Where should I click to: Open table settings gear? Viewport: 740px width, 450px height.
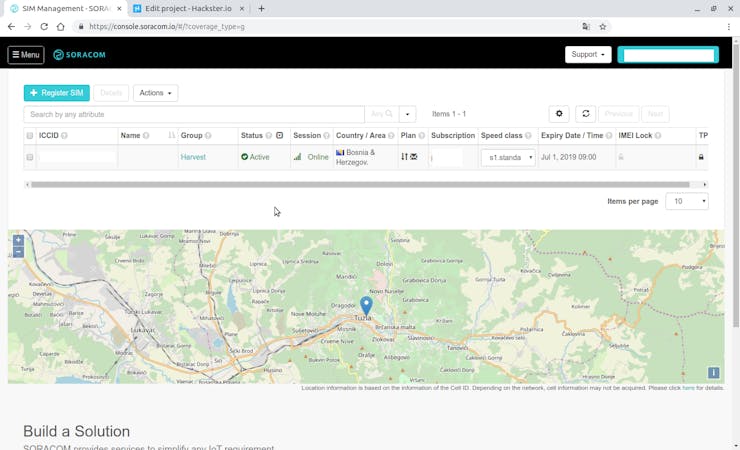559,114
